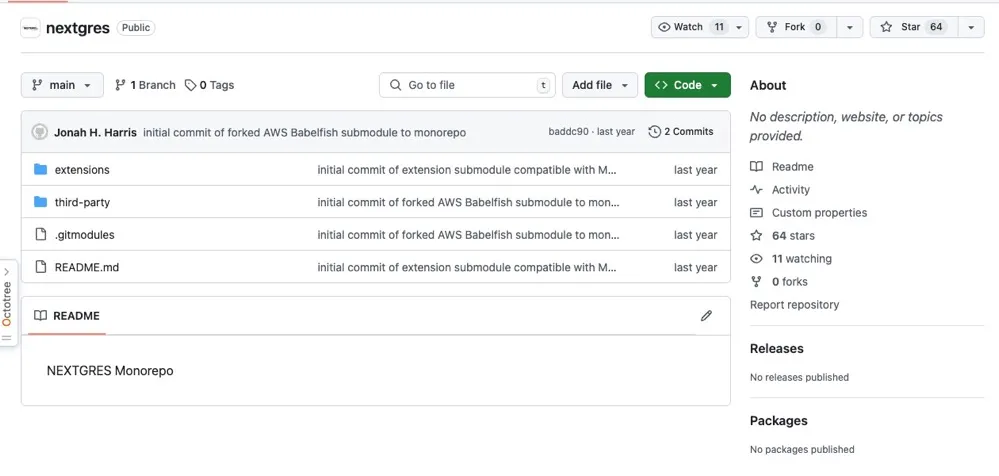Expand the main branch dropdown
Image resolution: width=999 pixels, height=476 pixels.
[x=62, y=85]
